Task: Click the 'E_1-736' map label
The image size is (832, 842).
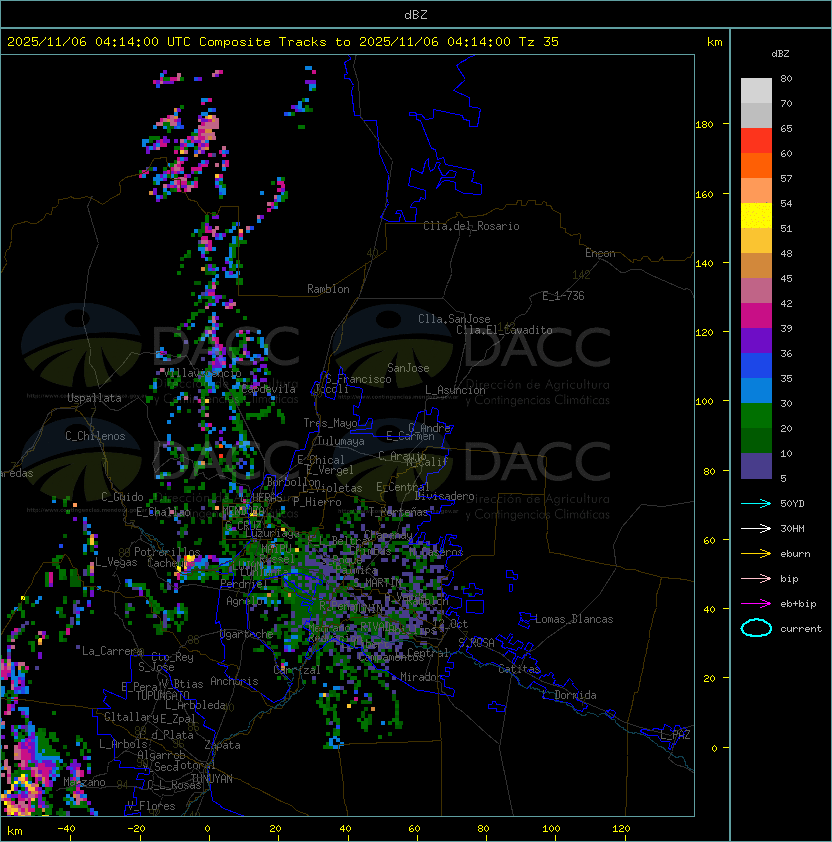Action: (563, 296)
